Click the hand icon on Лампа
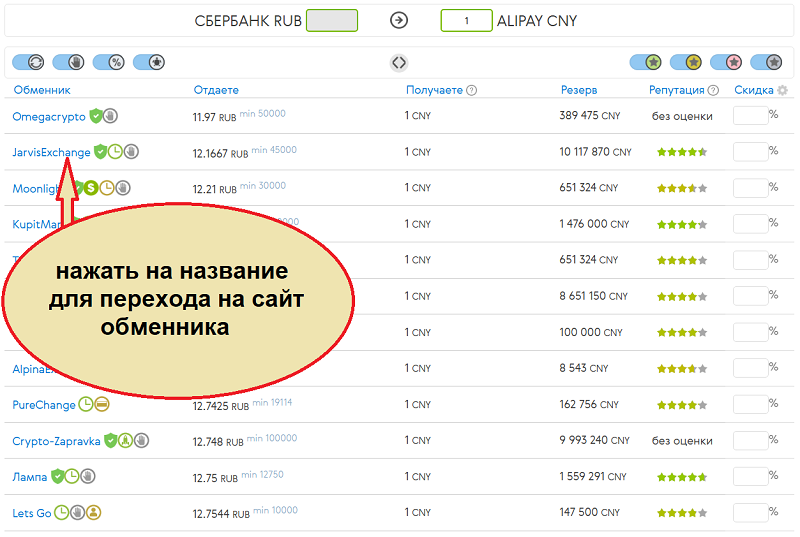This screenshot has width=800, height=537. click(88, 477)
